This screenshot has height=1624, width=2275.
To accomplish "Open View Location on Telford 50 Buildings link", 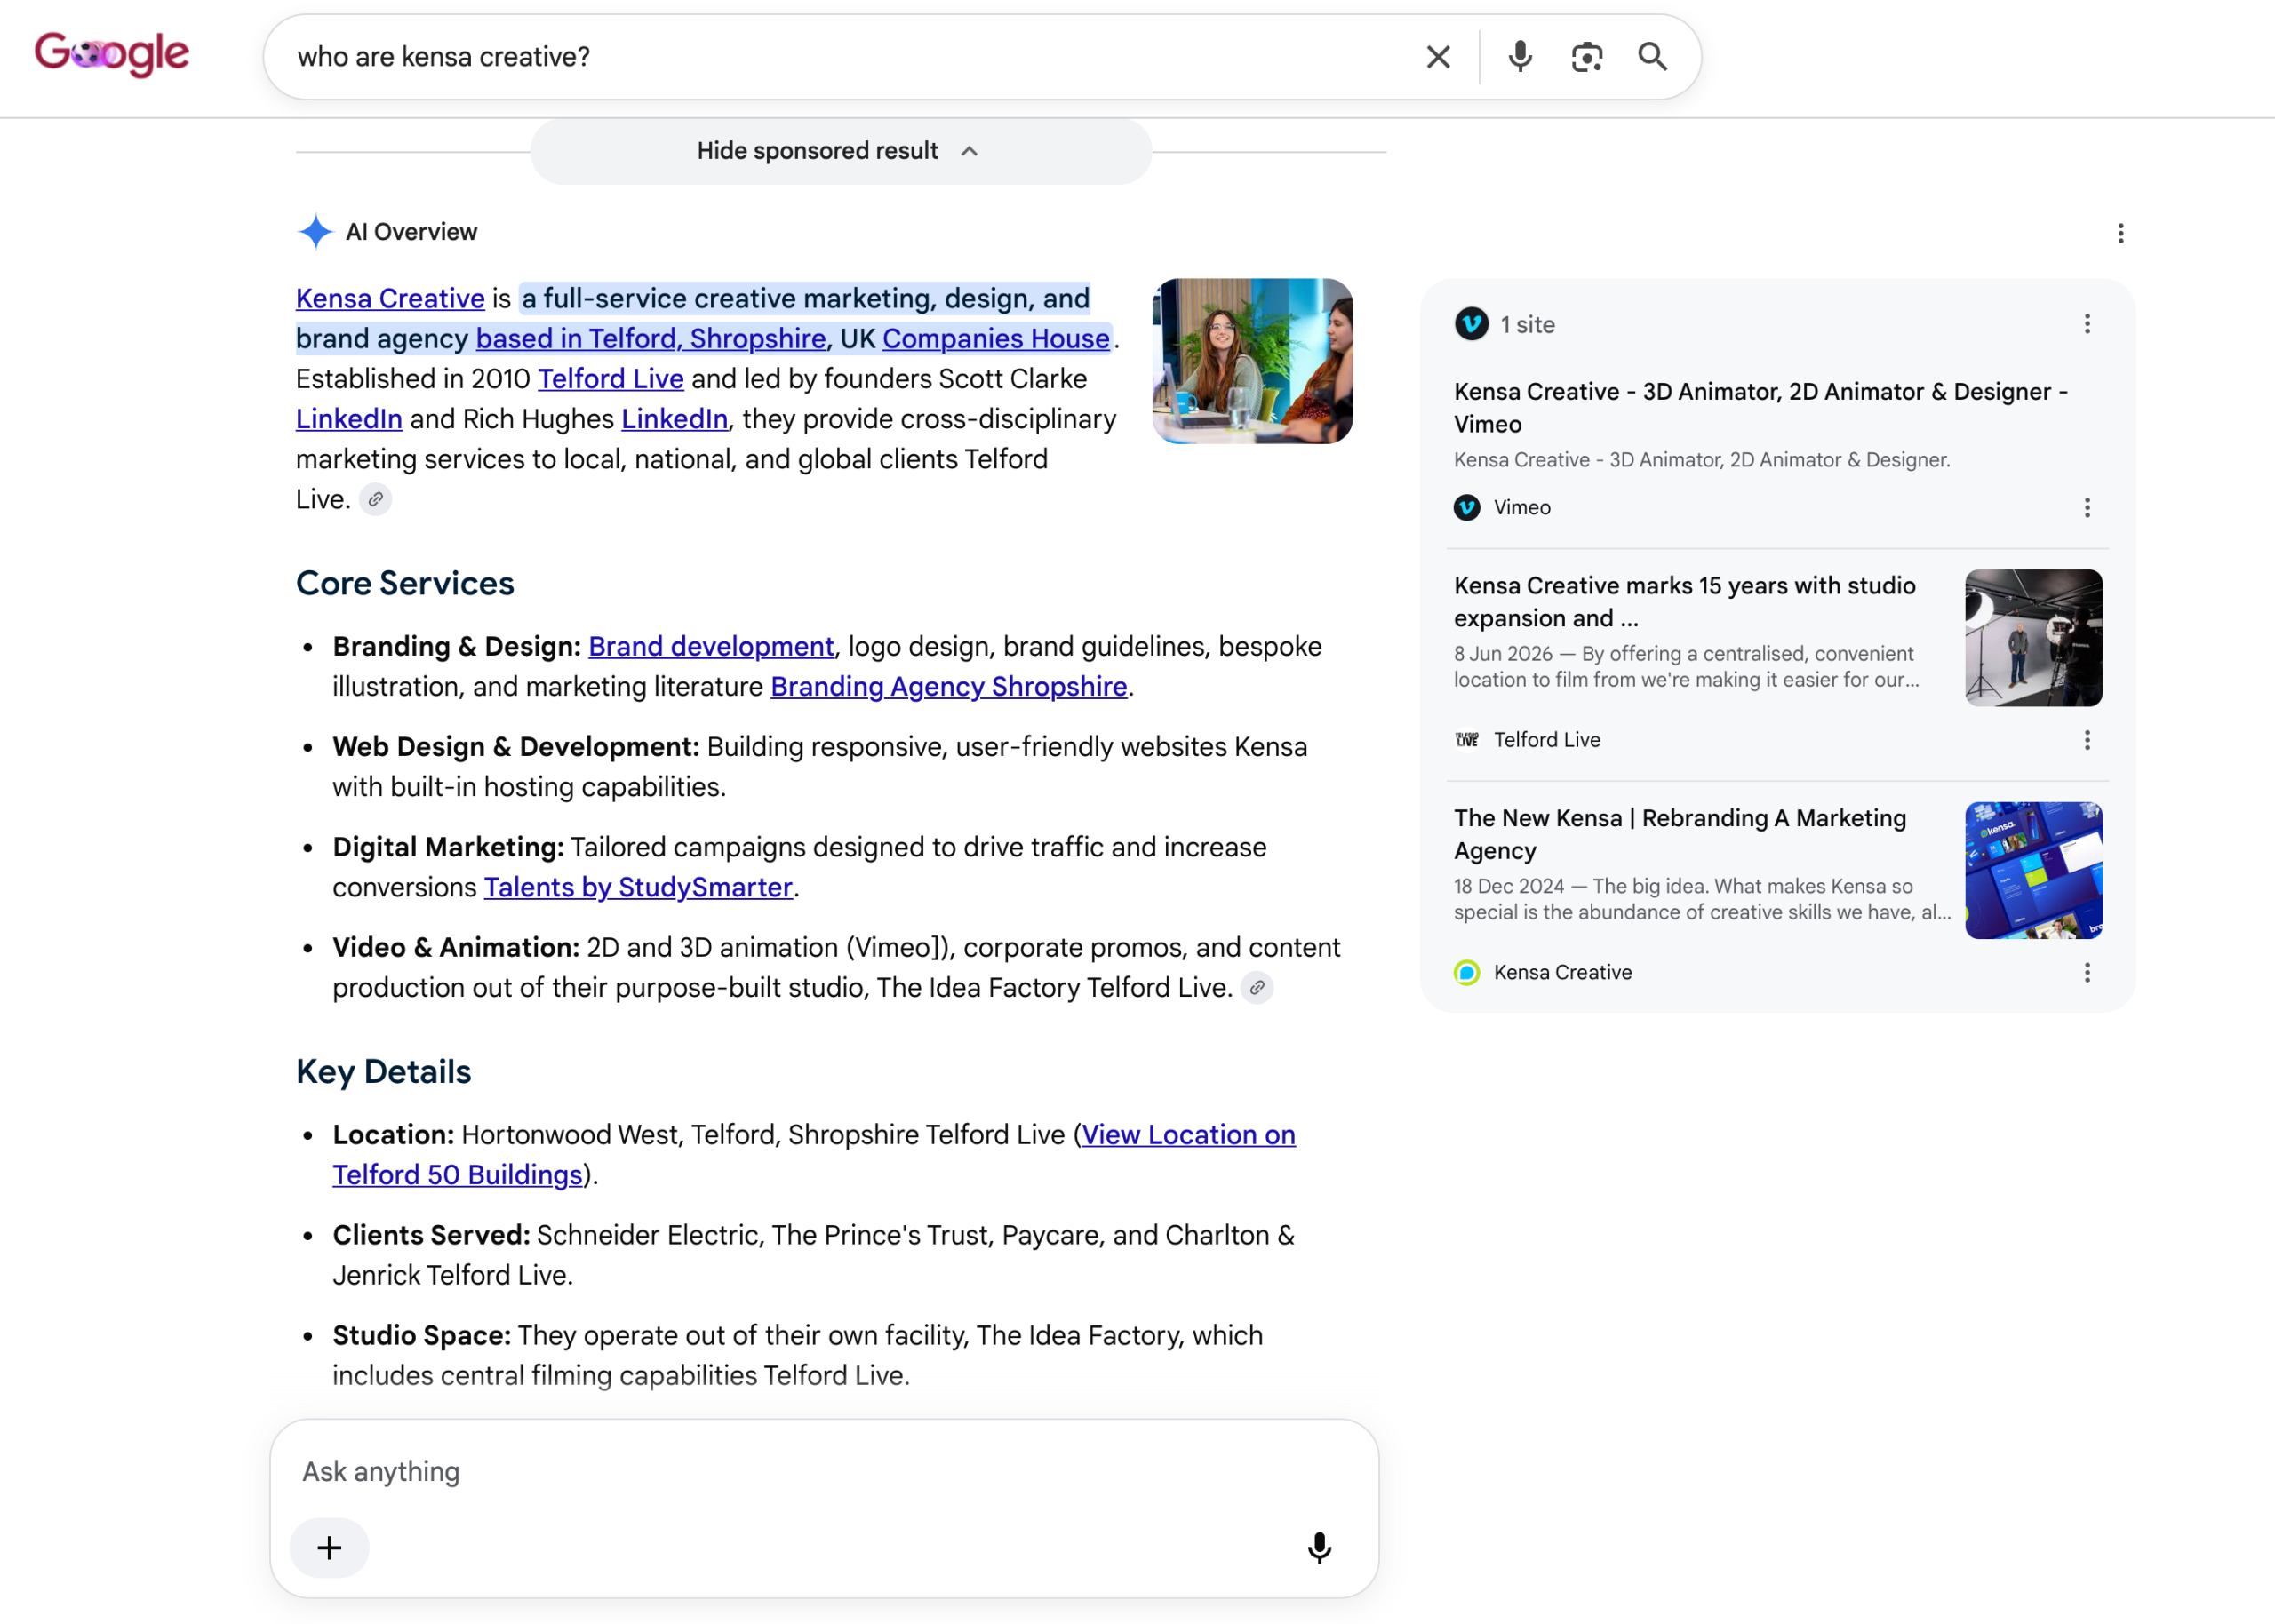I will point(814,1155).
